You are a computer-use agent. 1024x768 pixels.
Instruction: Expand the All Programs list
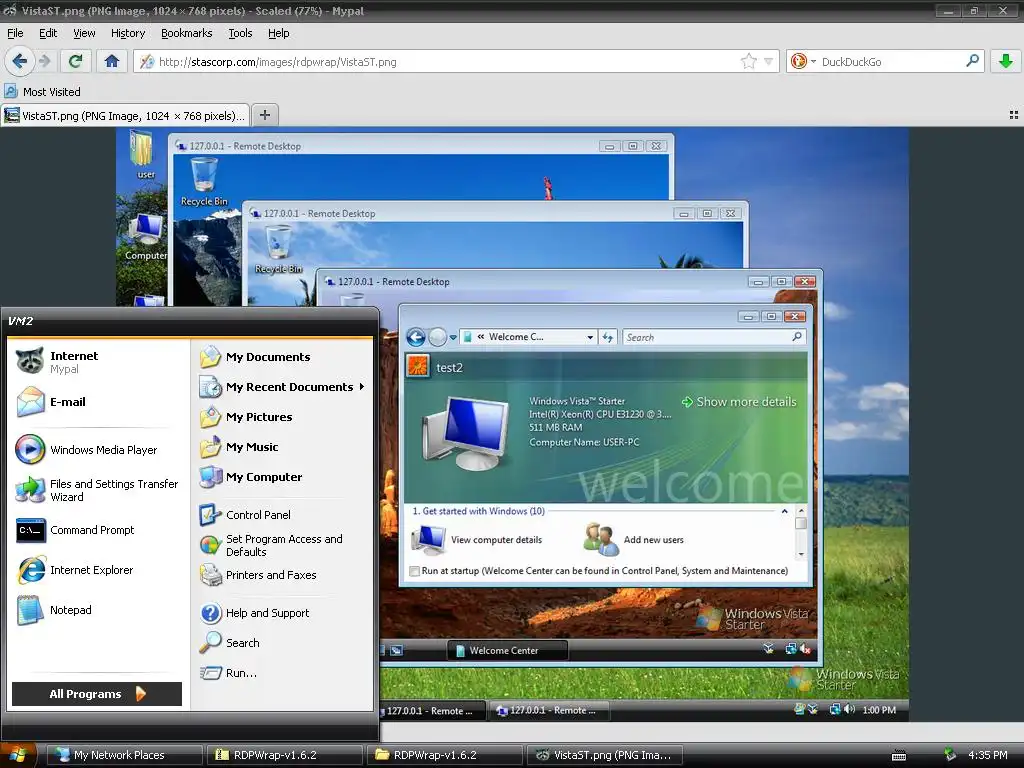(x=97, y=694)
